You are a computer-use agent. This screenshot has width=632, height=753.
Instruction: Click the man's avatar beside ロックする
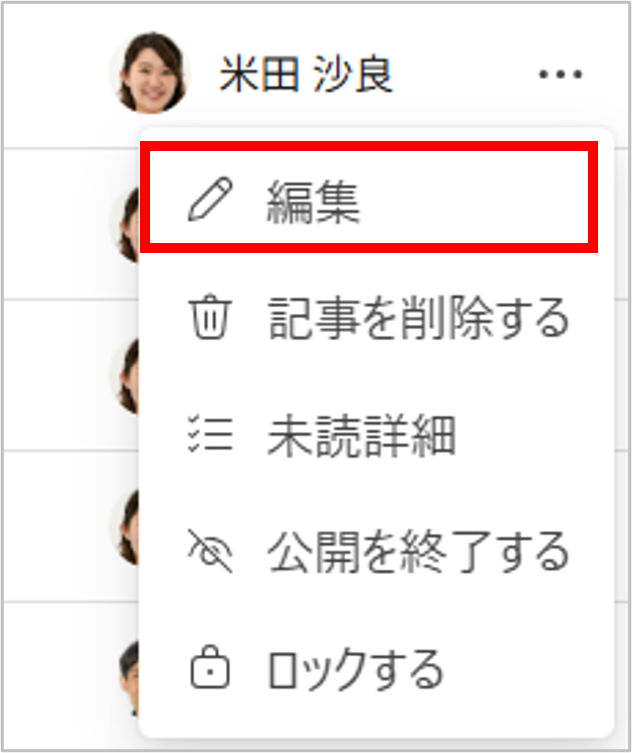[129, 678]
